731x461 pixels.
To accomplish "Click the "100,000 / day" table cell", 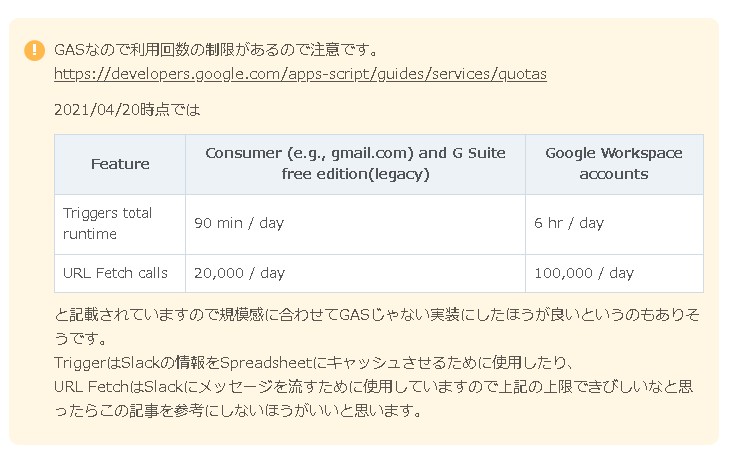I will point(584,273).
